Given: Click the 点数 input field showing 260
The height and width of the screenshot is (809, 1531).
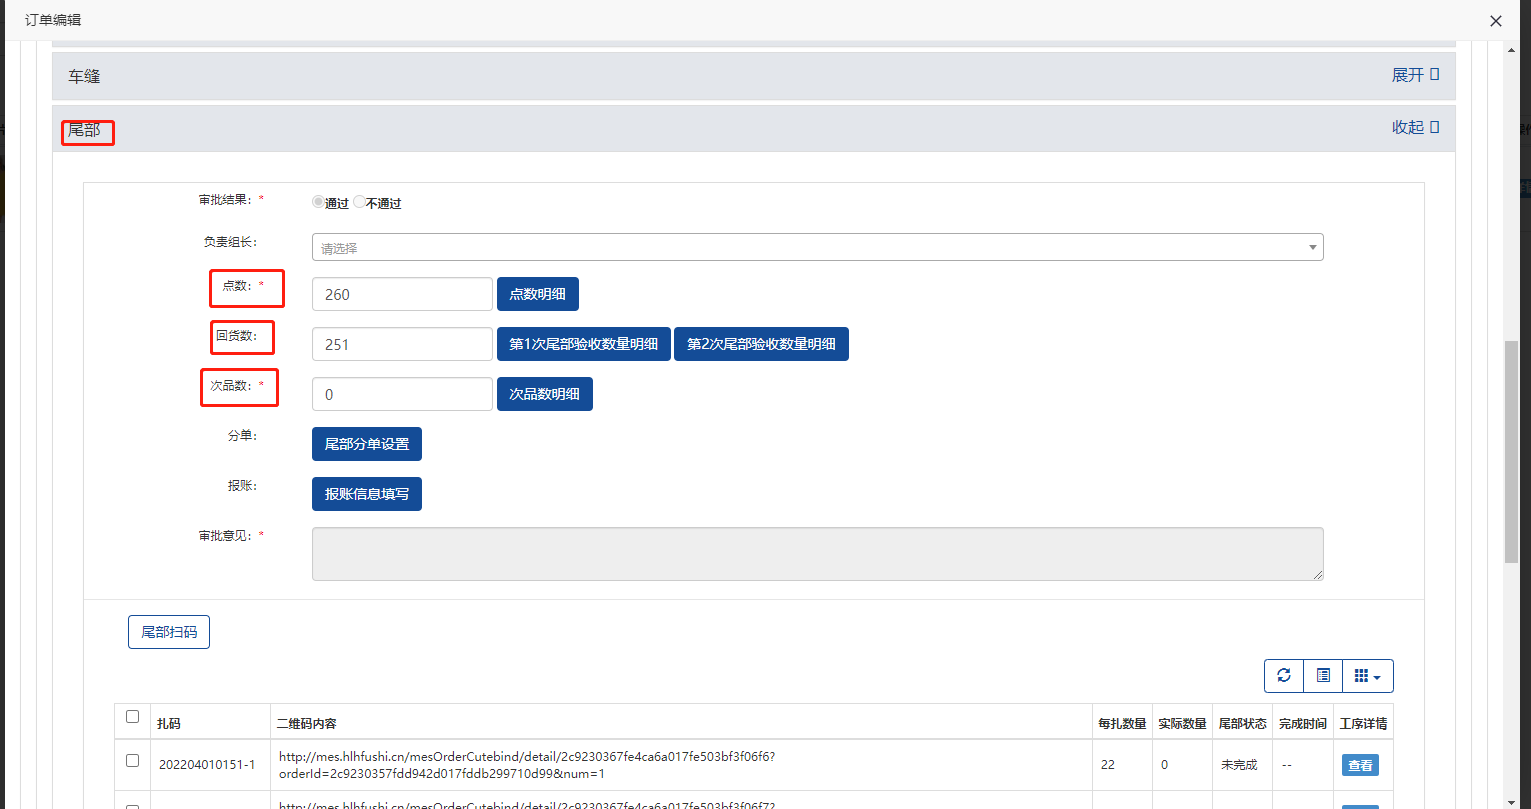Looking at the screenshot, I should [402, 294].
